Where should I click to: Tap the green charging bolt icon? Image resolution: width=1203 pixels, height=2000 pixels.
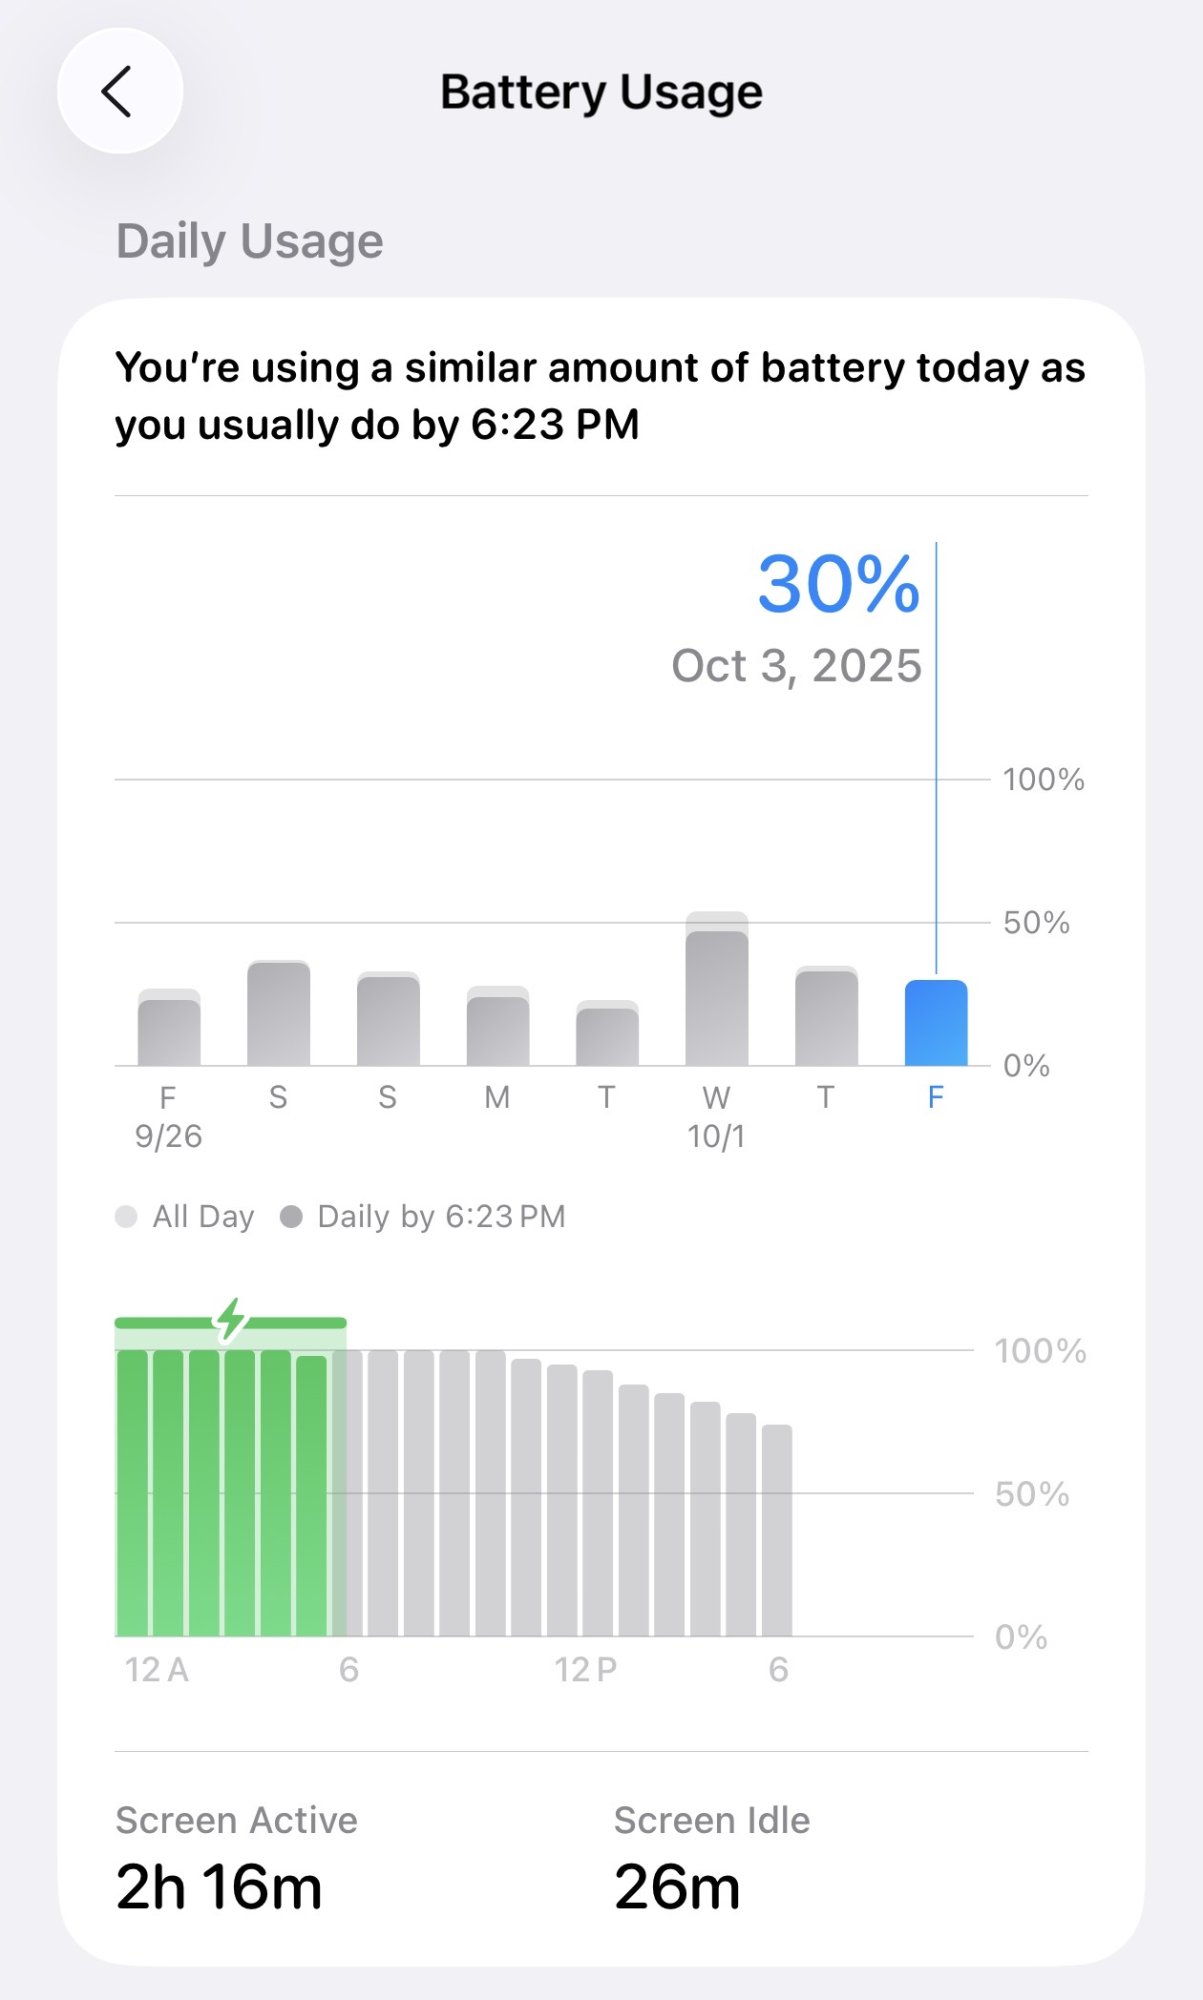pos(231,1319)
